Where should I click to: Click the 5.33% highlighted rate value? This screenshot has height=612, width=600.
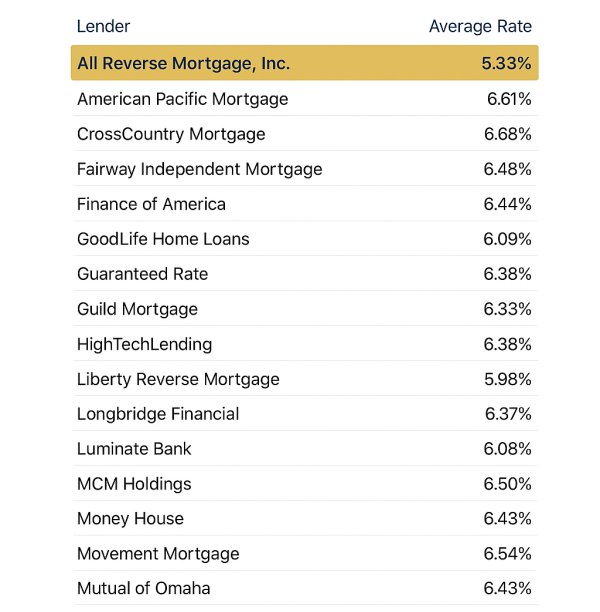click(x=506, y=63)
